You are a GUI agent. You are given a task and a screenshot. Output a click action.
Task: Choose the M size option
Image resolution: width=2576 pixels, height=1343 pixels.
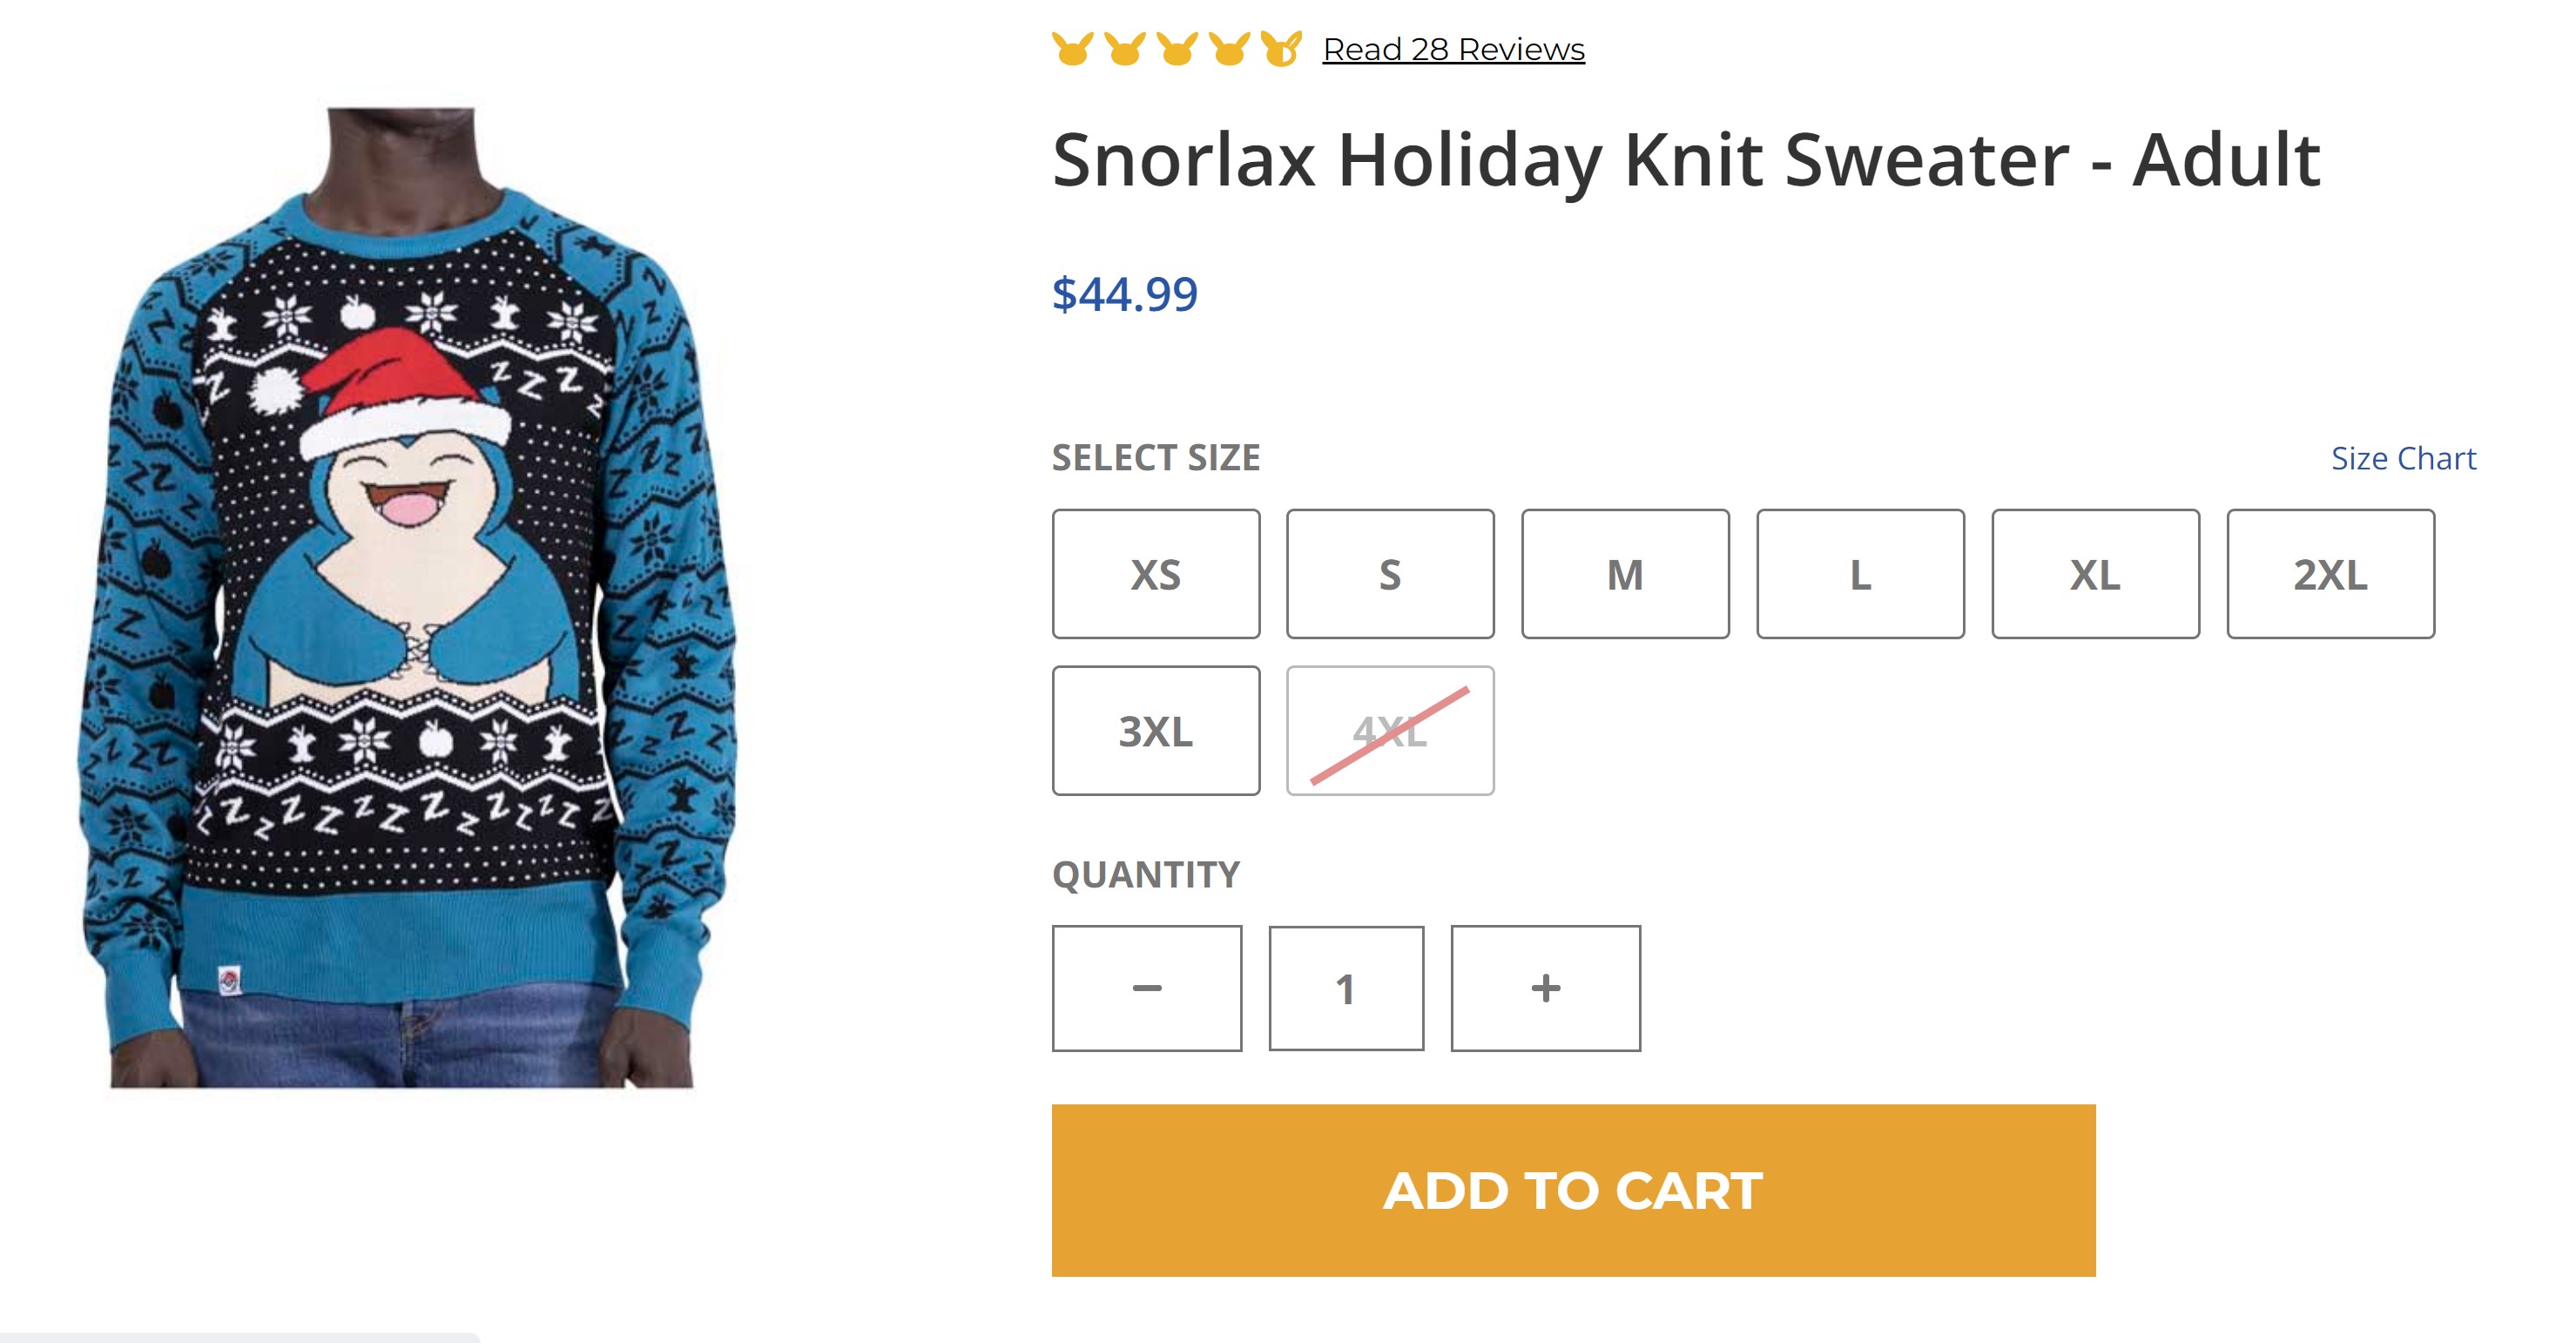point(1626,574)
